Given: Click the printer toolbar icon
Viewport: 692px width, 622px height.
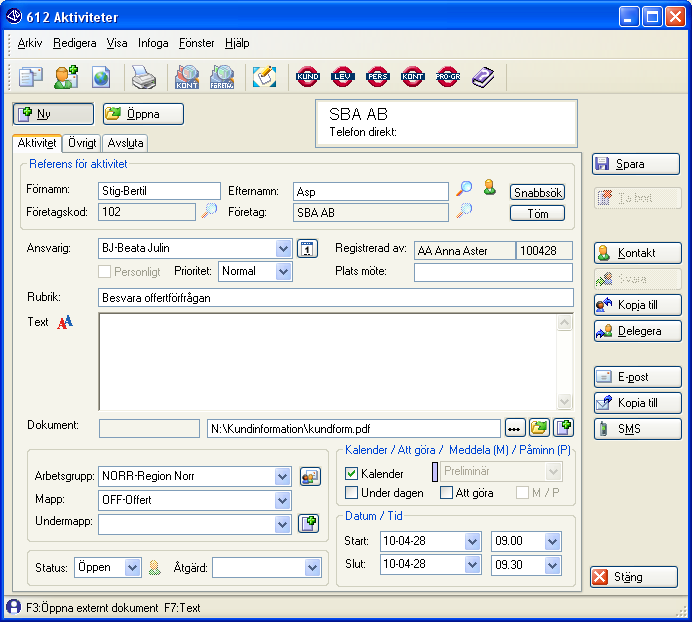Looking at the screenshot, I should pos(144,77).
